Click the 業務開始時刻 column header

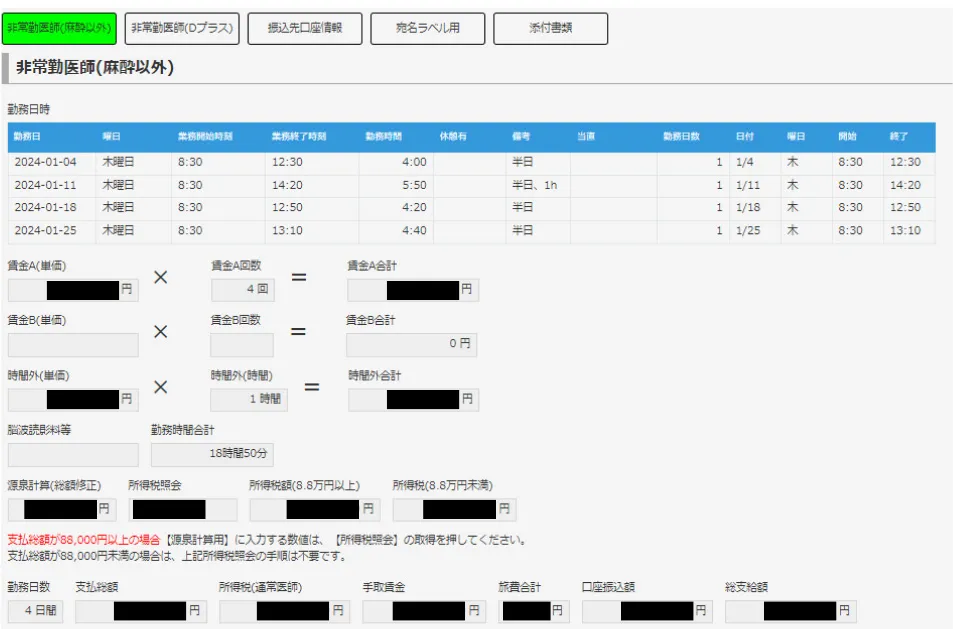tap(205, 136)
